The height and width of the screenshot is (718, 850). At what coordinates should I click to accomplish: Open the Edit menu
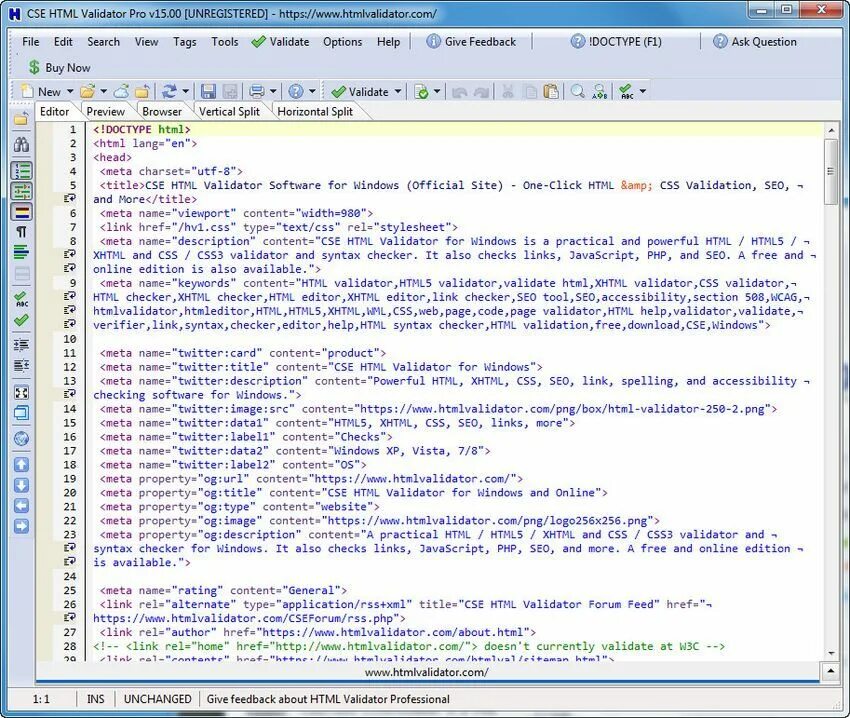(x=63, y=42)
